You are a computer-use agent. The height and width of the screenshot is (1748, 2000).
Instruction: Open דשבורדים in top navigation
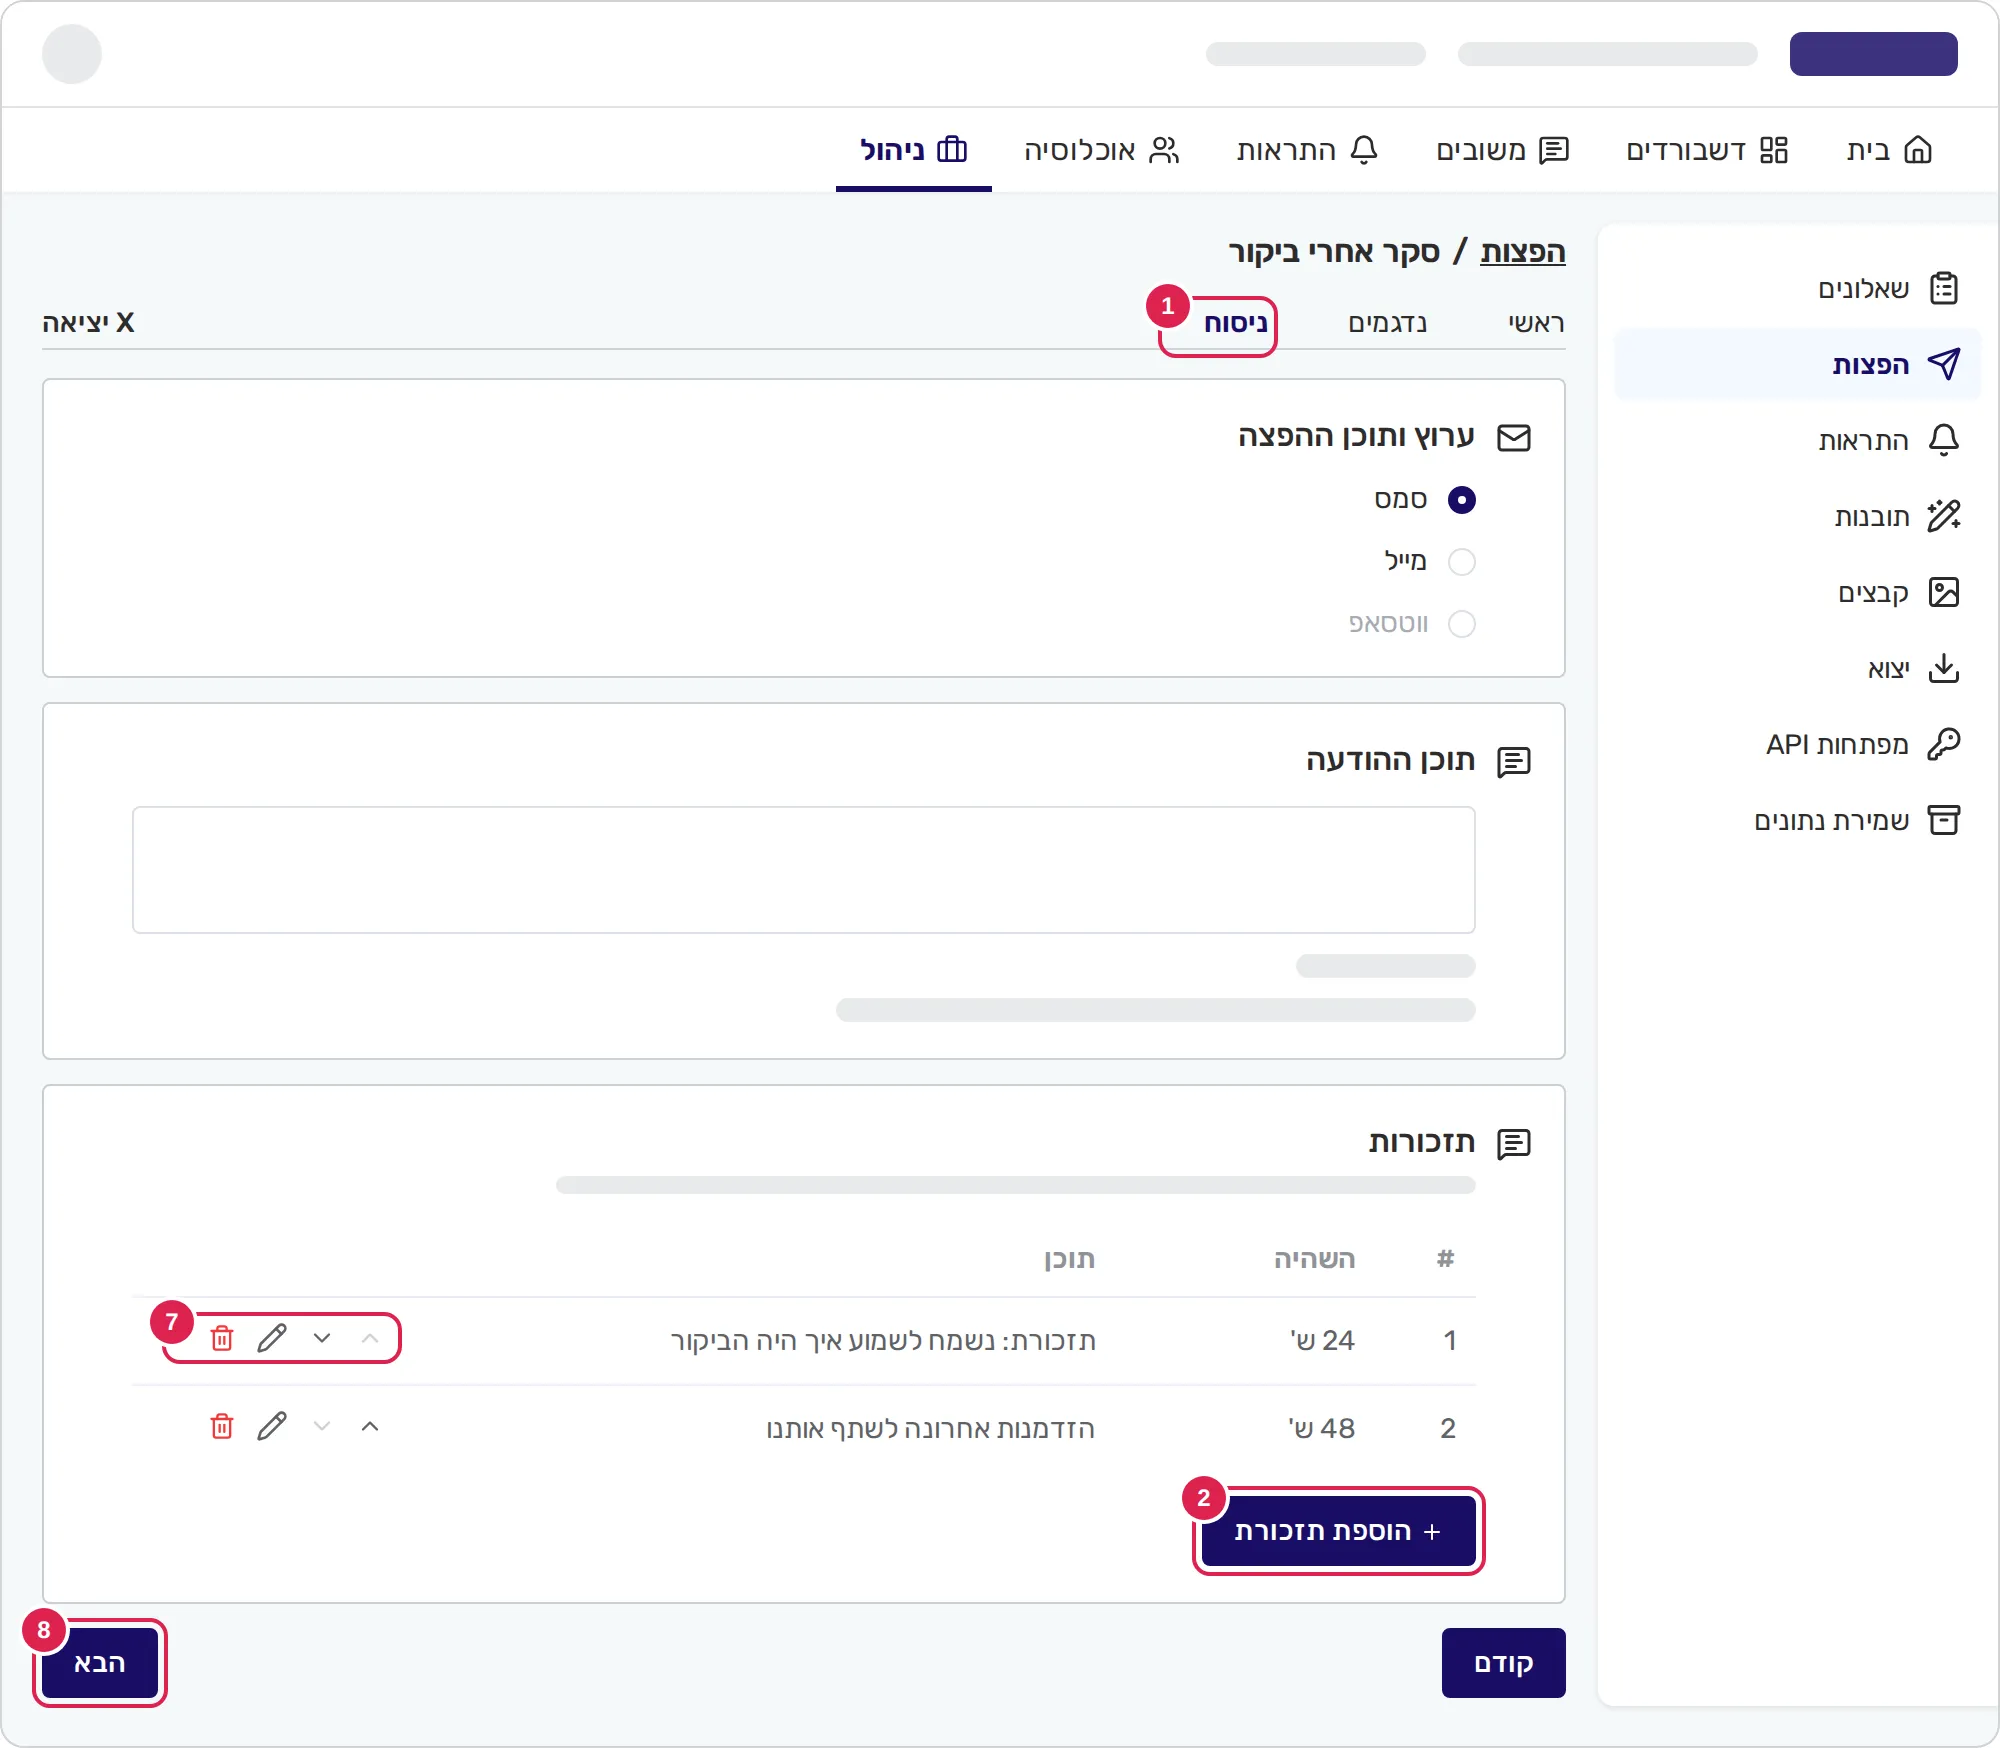click(1707, 150)
